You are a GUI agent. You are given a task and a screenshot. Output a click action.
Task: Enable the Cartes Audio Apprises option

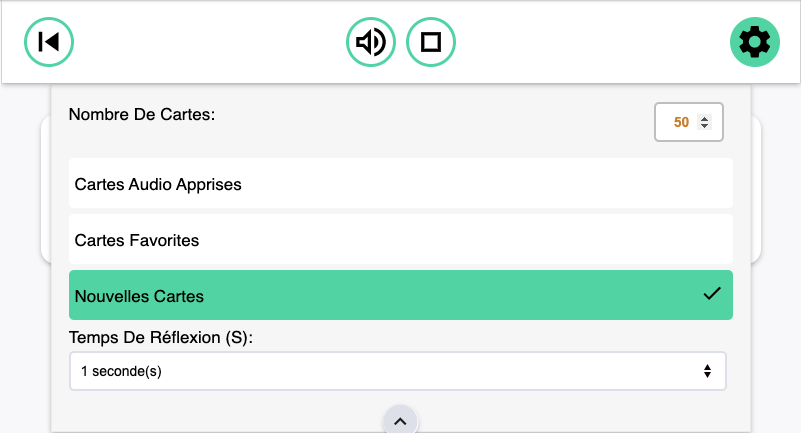[400, 184]
